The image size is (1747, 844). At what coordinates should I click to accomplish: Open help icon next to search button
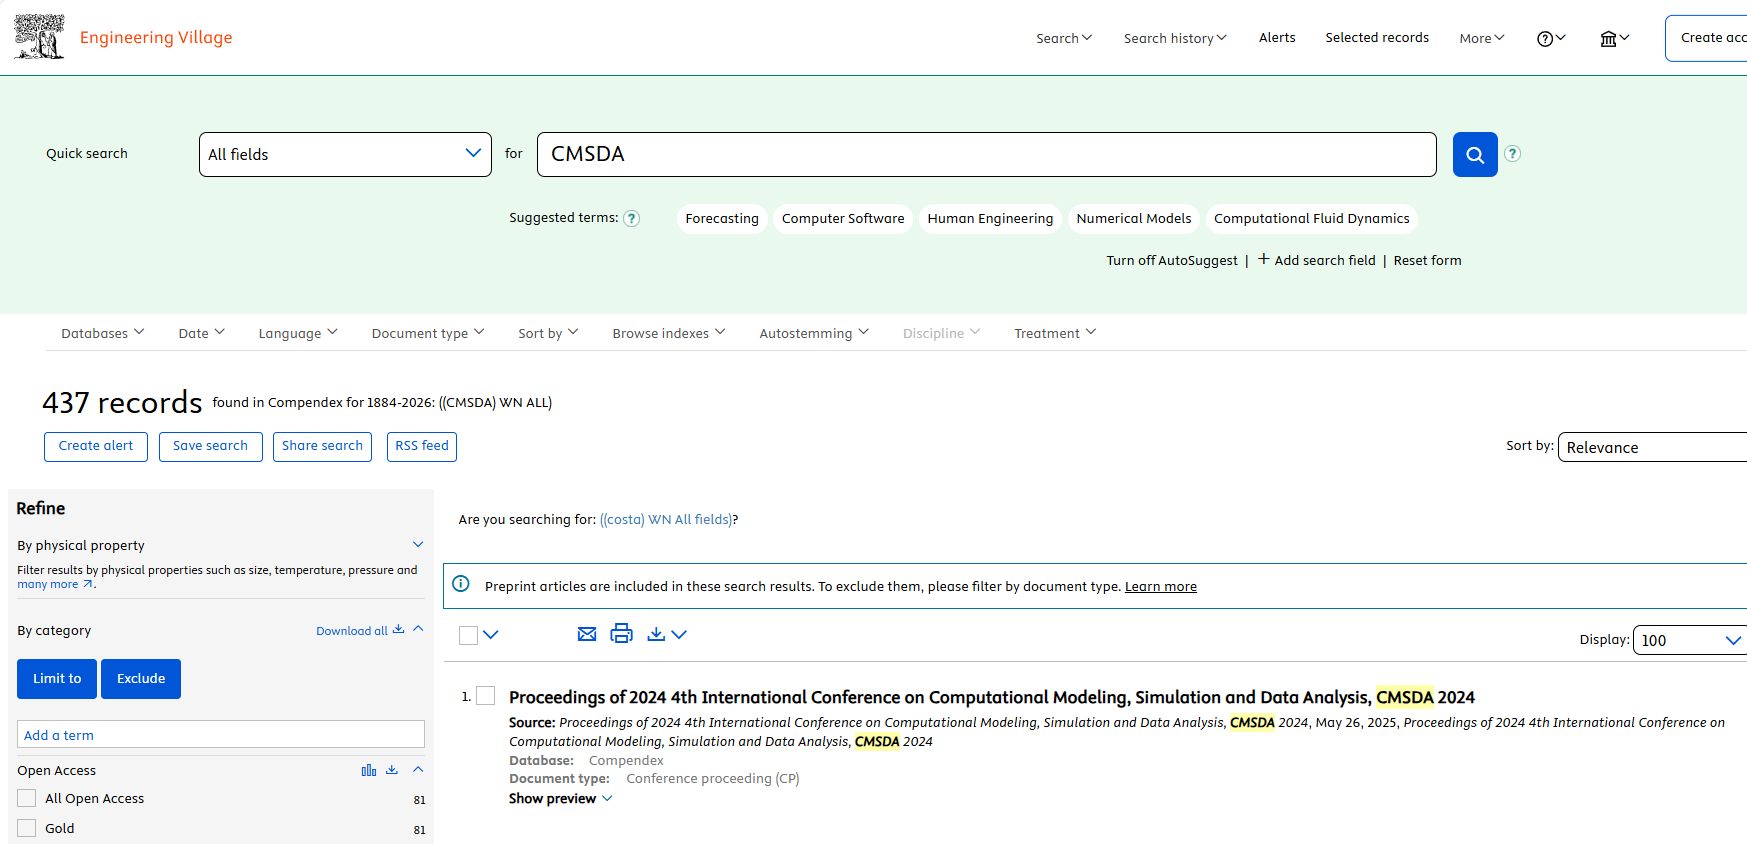pos(1513,153)
